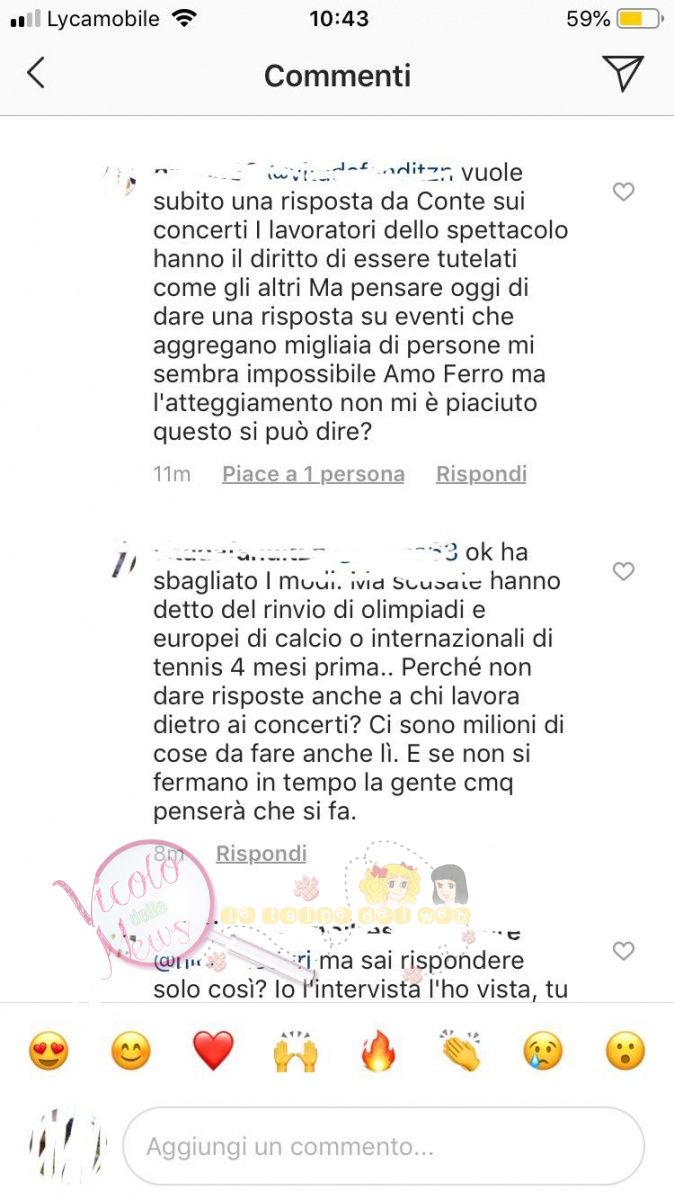Insert the smiling face emoji
The height and width of the screenshot is (1200, 674).
pyautogui.click(x=130, y=1052)
